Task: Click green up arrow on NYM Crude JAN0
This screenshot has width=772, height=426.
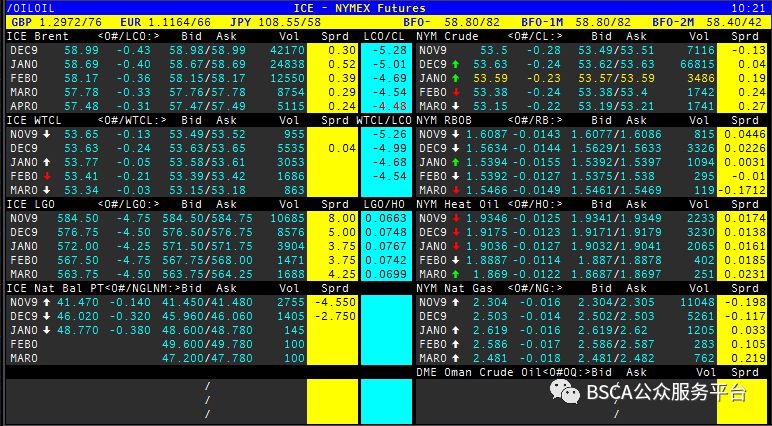Action: pyautogui.click(x=455, y=78)
